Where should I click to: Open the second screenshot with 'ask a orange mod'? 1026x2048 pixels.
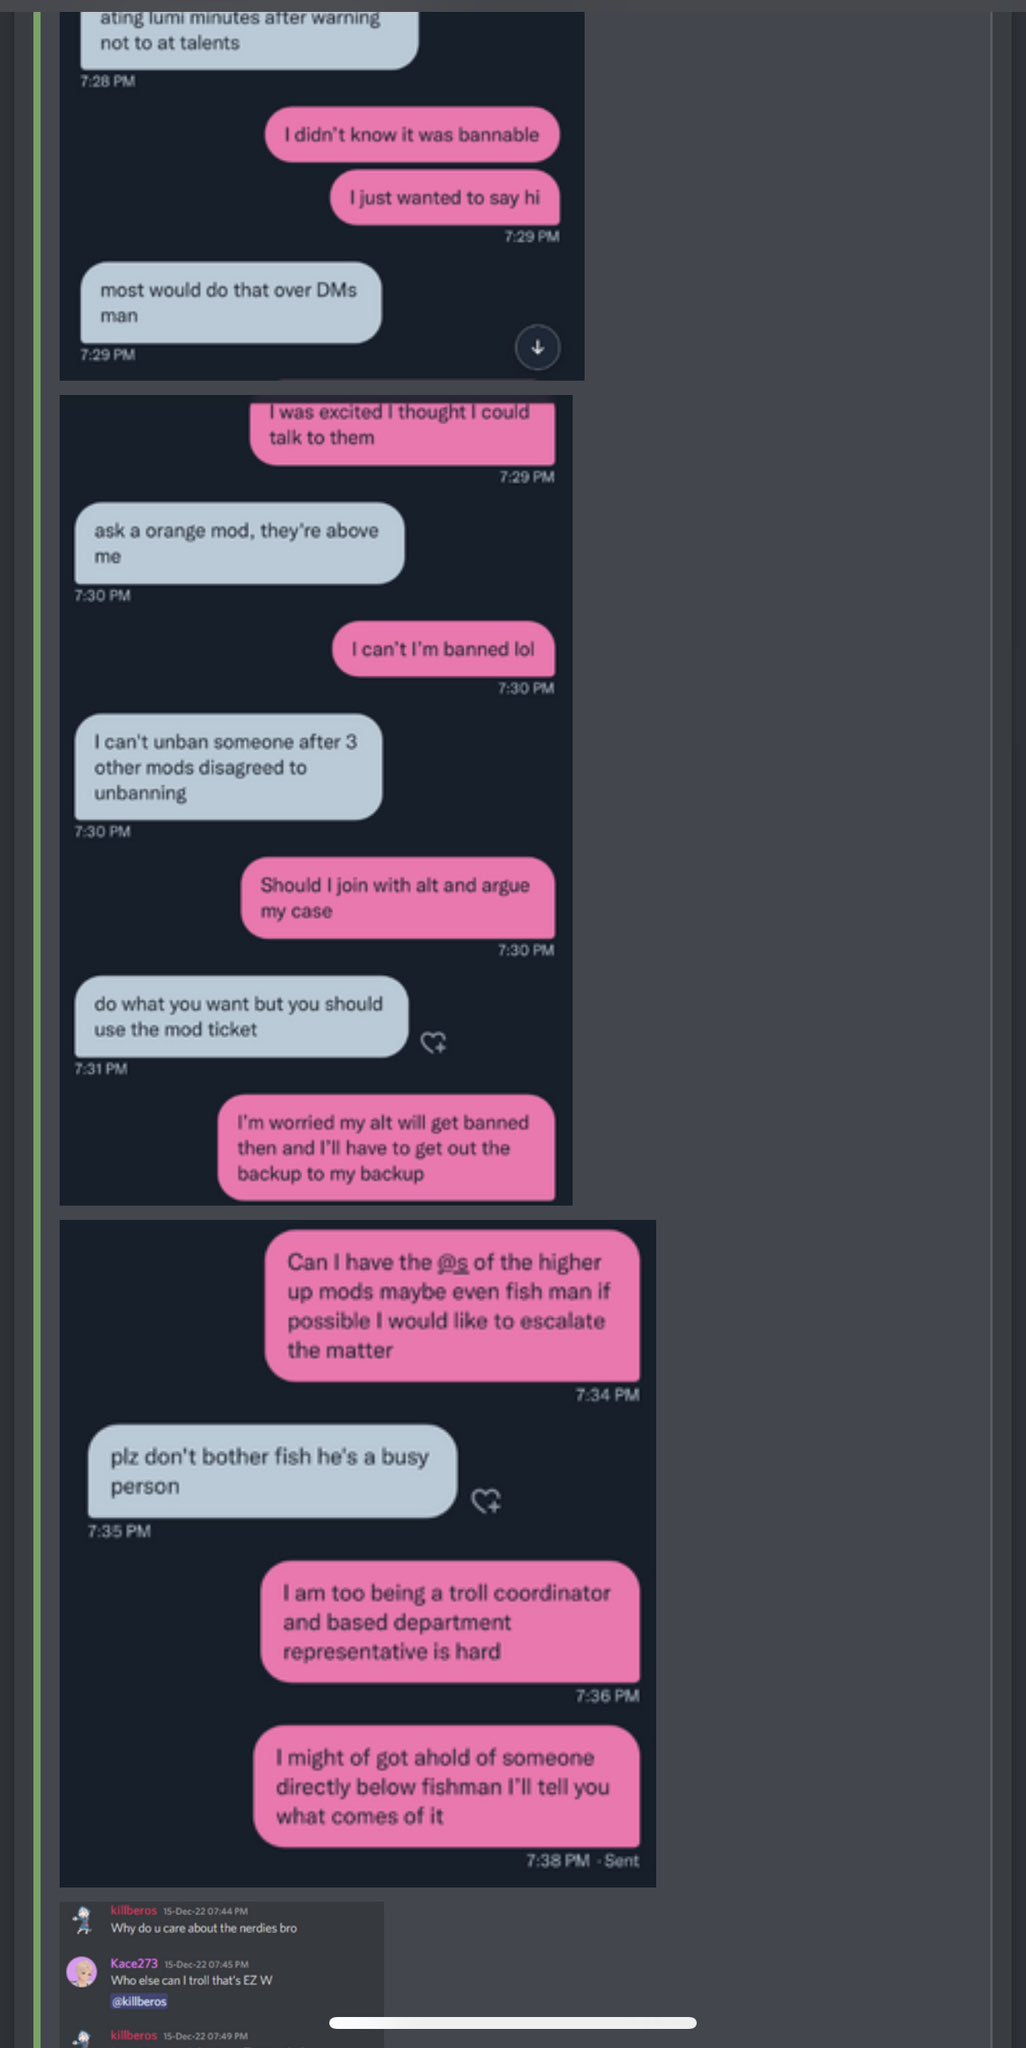(316, 800)
